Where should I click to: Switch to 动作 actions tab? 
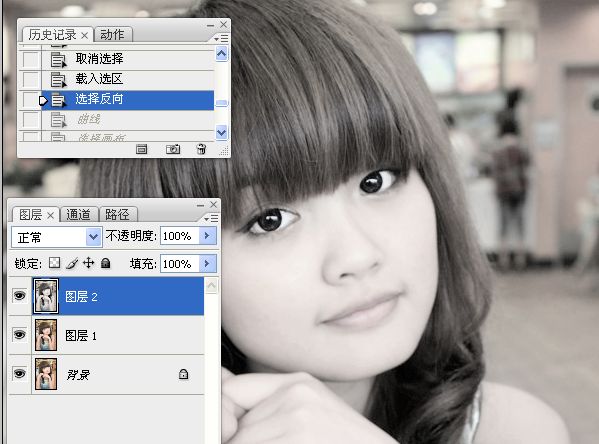(x=112, y=35)
